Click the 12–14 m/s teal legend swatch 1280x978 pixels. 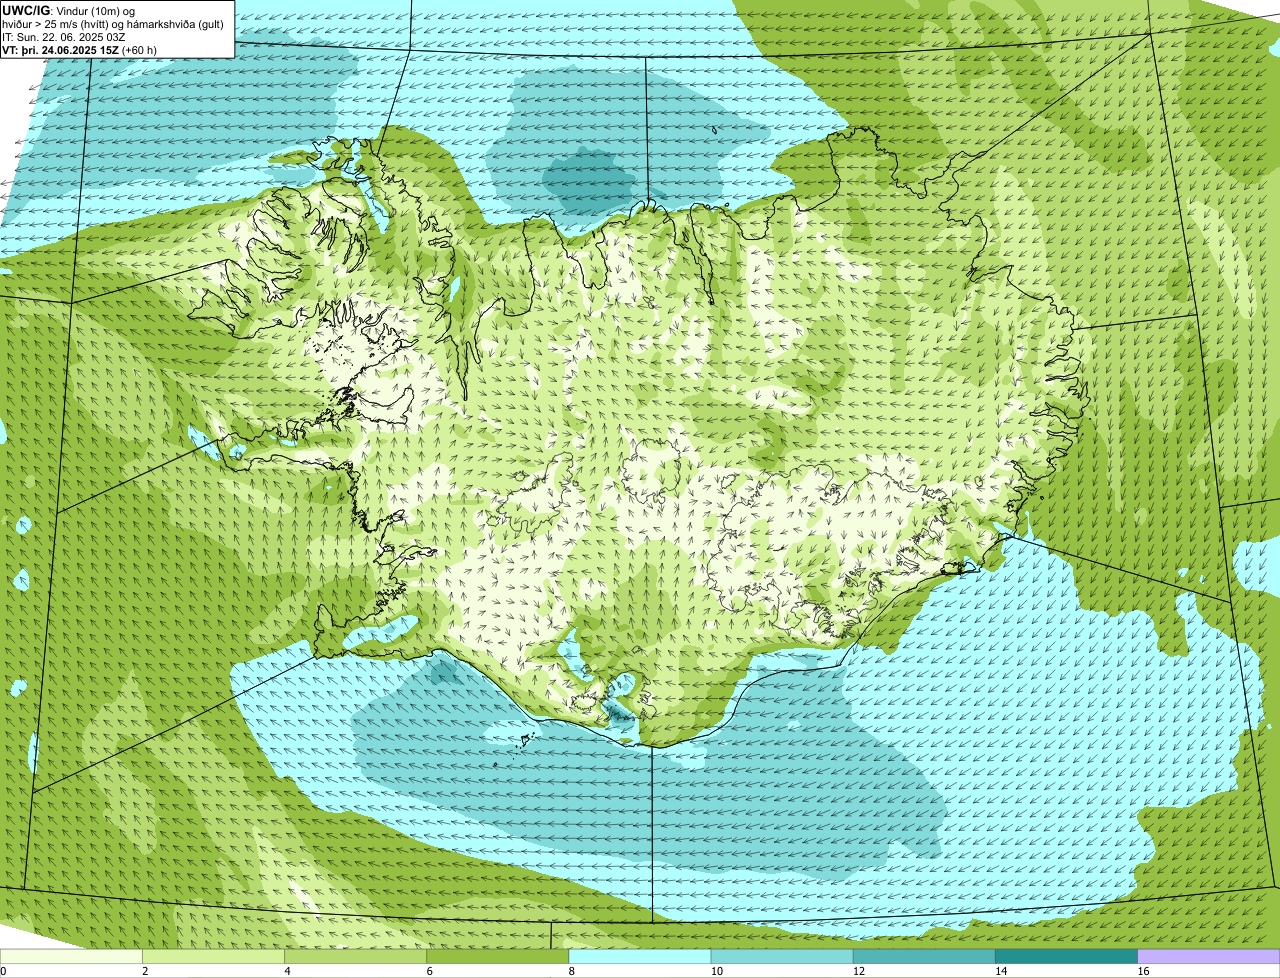pos(924,957)
